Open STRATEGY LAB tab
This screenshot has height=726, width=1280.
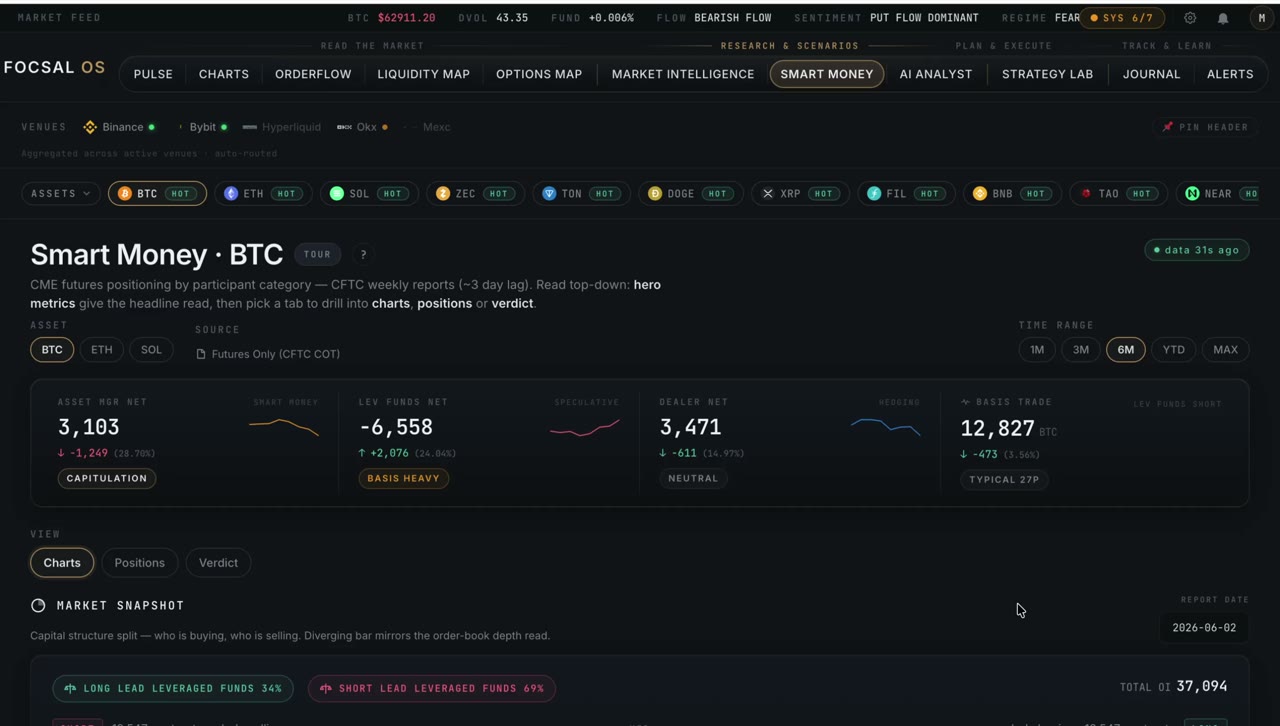click(1047, 74)
